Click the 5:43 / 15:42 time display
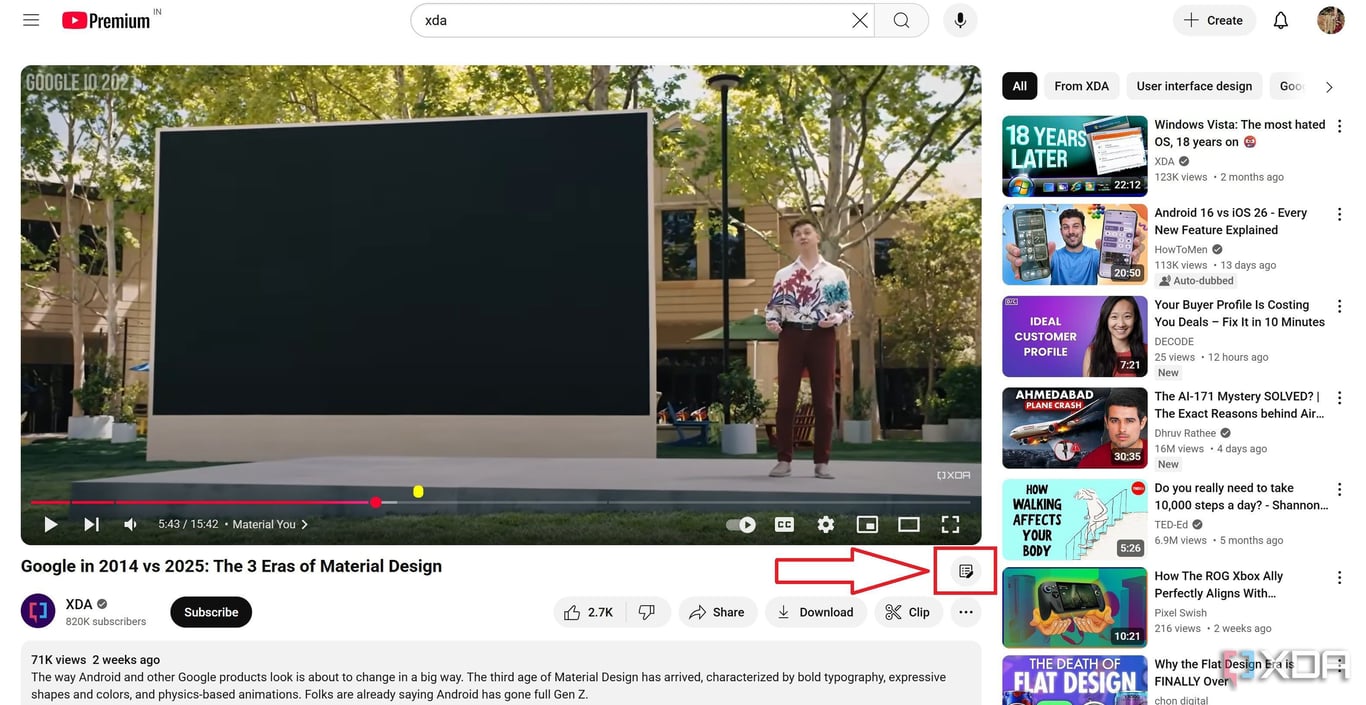The height and width of the screenshot is (705, 1366). [188, 524]
